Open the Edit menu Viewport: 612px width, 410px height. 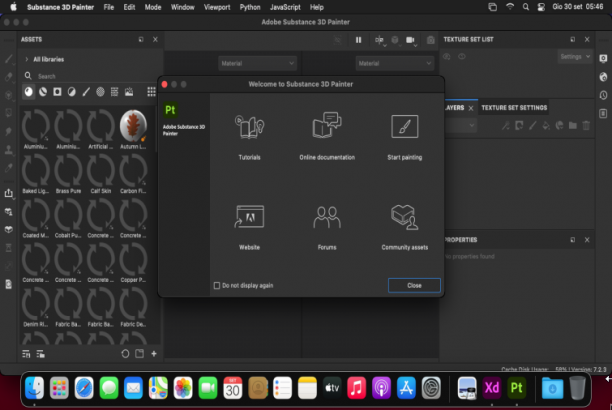(129, 7)
